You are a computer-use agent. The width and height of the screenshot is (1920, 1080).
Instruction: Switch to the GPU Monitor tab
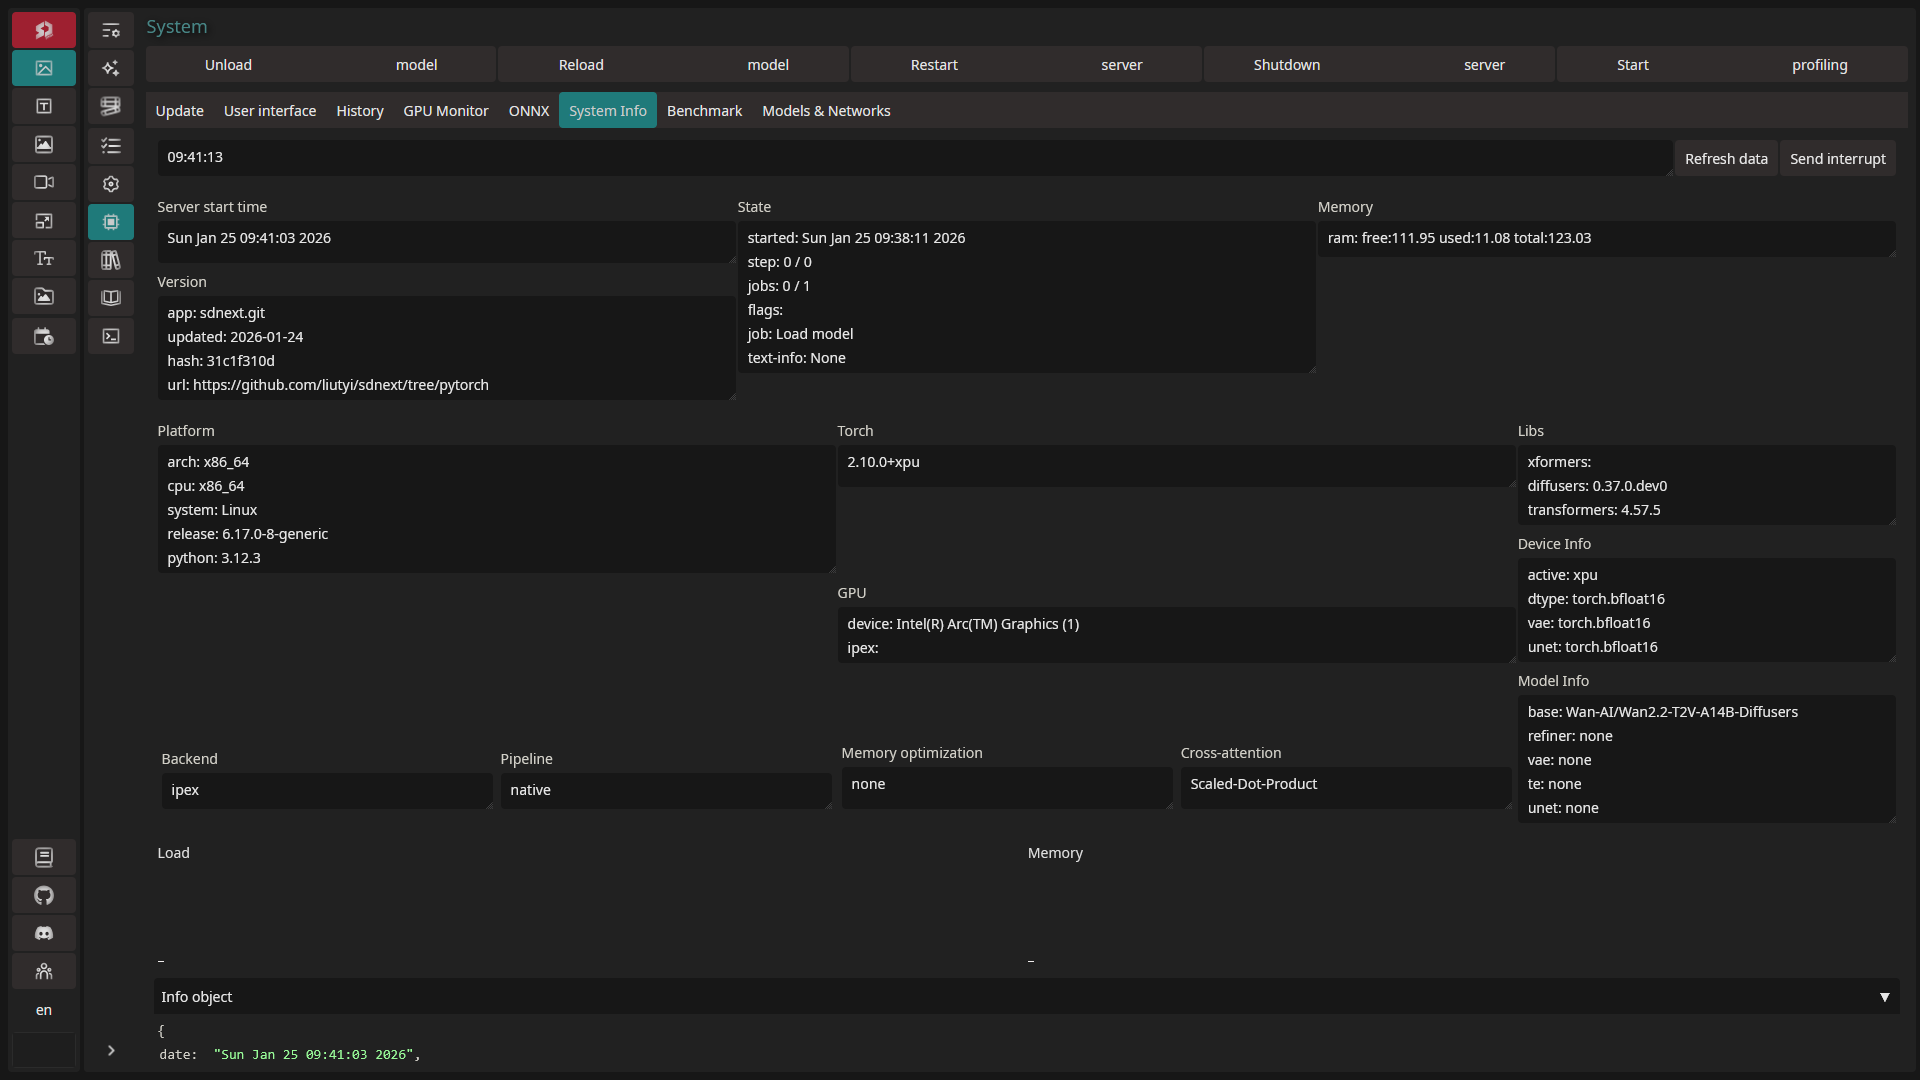[x=445, y=111]
